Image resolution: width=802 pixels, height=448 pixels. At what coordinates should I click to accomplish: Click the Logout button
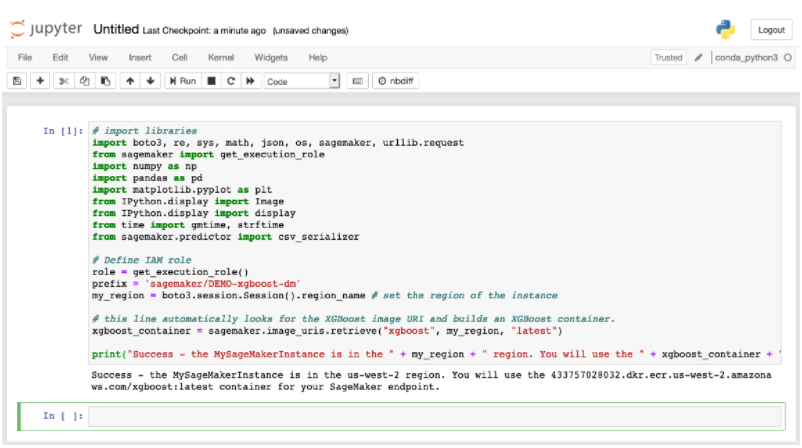[x=771, y=30]
